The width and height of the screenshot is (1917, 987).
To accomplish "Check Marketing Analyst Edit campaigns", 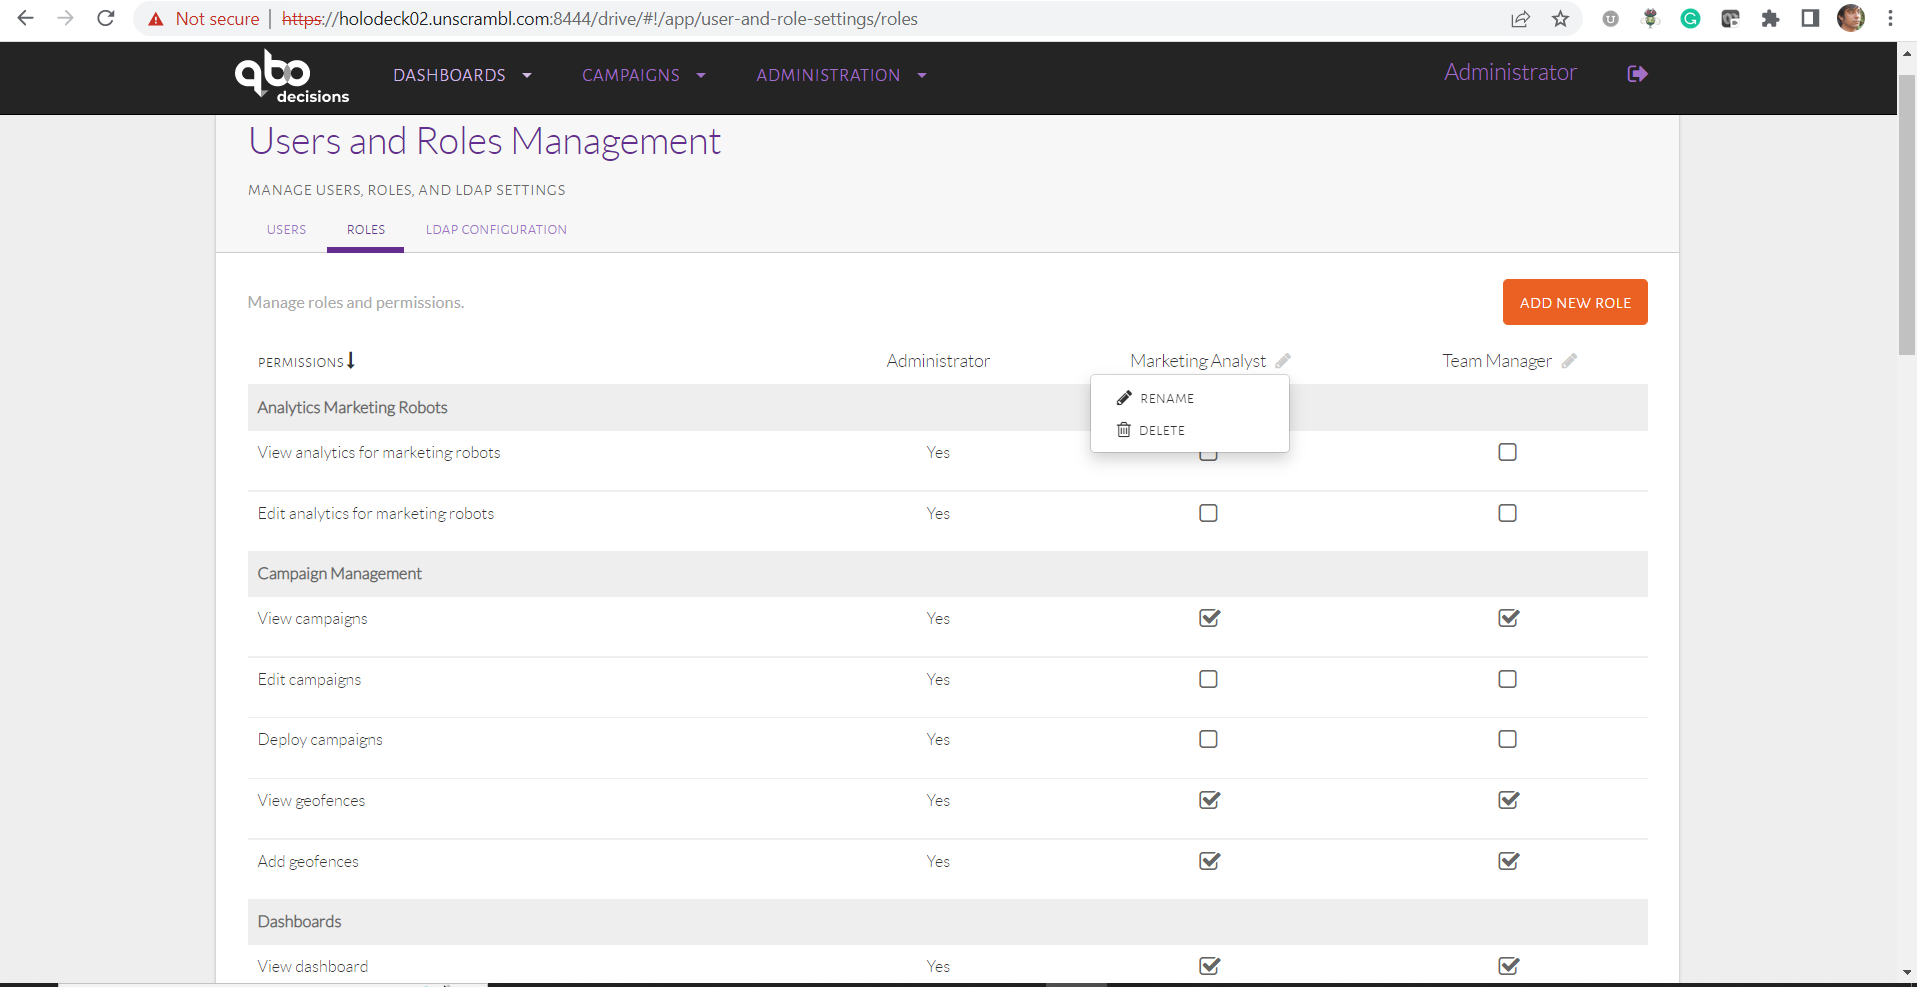I will click(1208, 679).
